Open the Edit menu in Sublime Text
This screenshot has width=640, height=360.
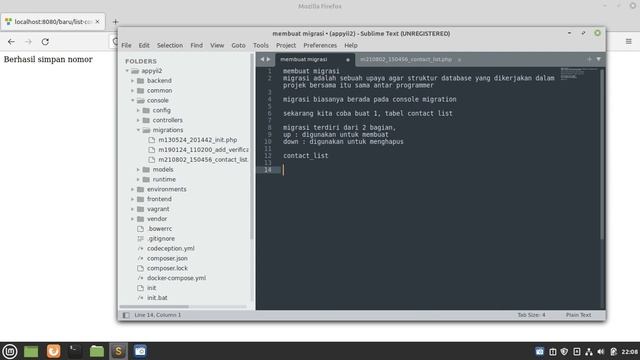click(x=144, y=45)
